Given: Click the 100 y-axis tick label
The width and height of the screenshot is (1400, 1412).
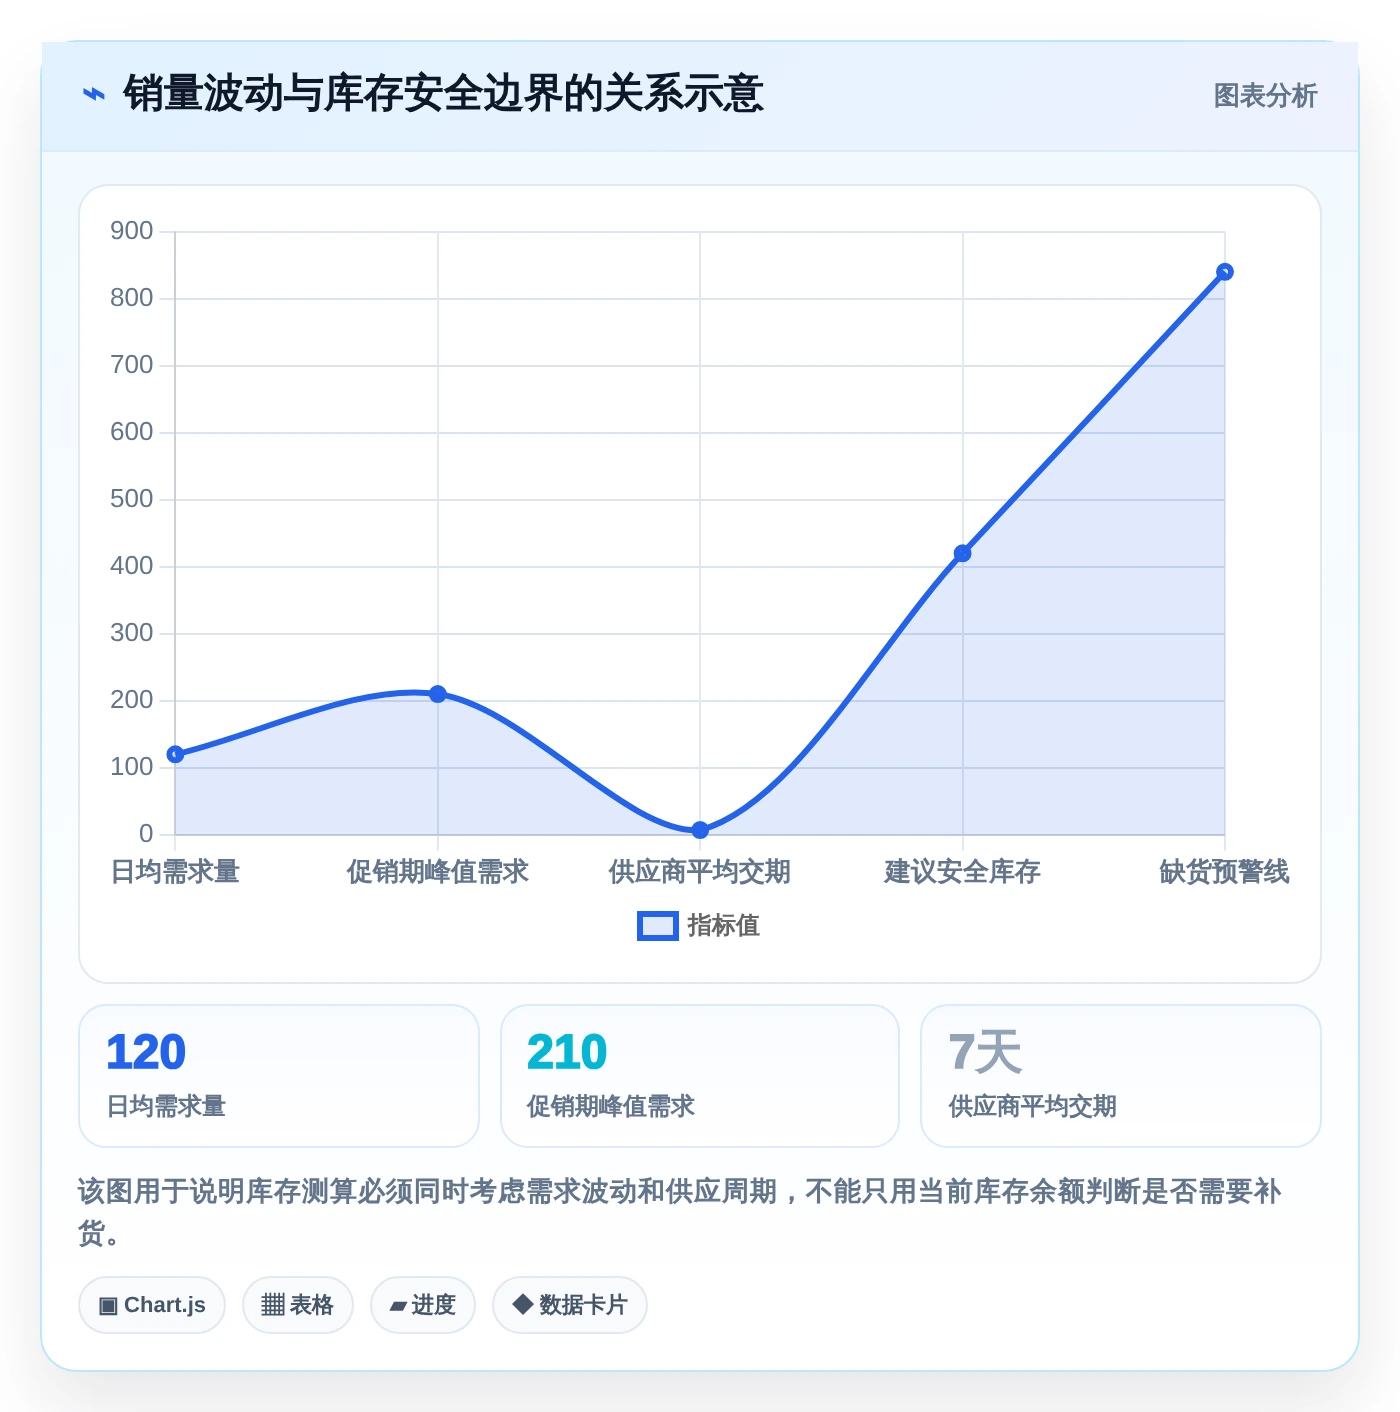Looking at the screenshot, I should [132, 767].
